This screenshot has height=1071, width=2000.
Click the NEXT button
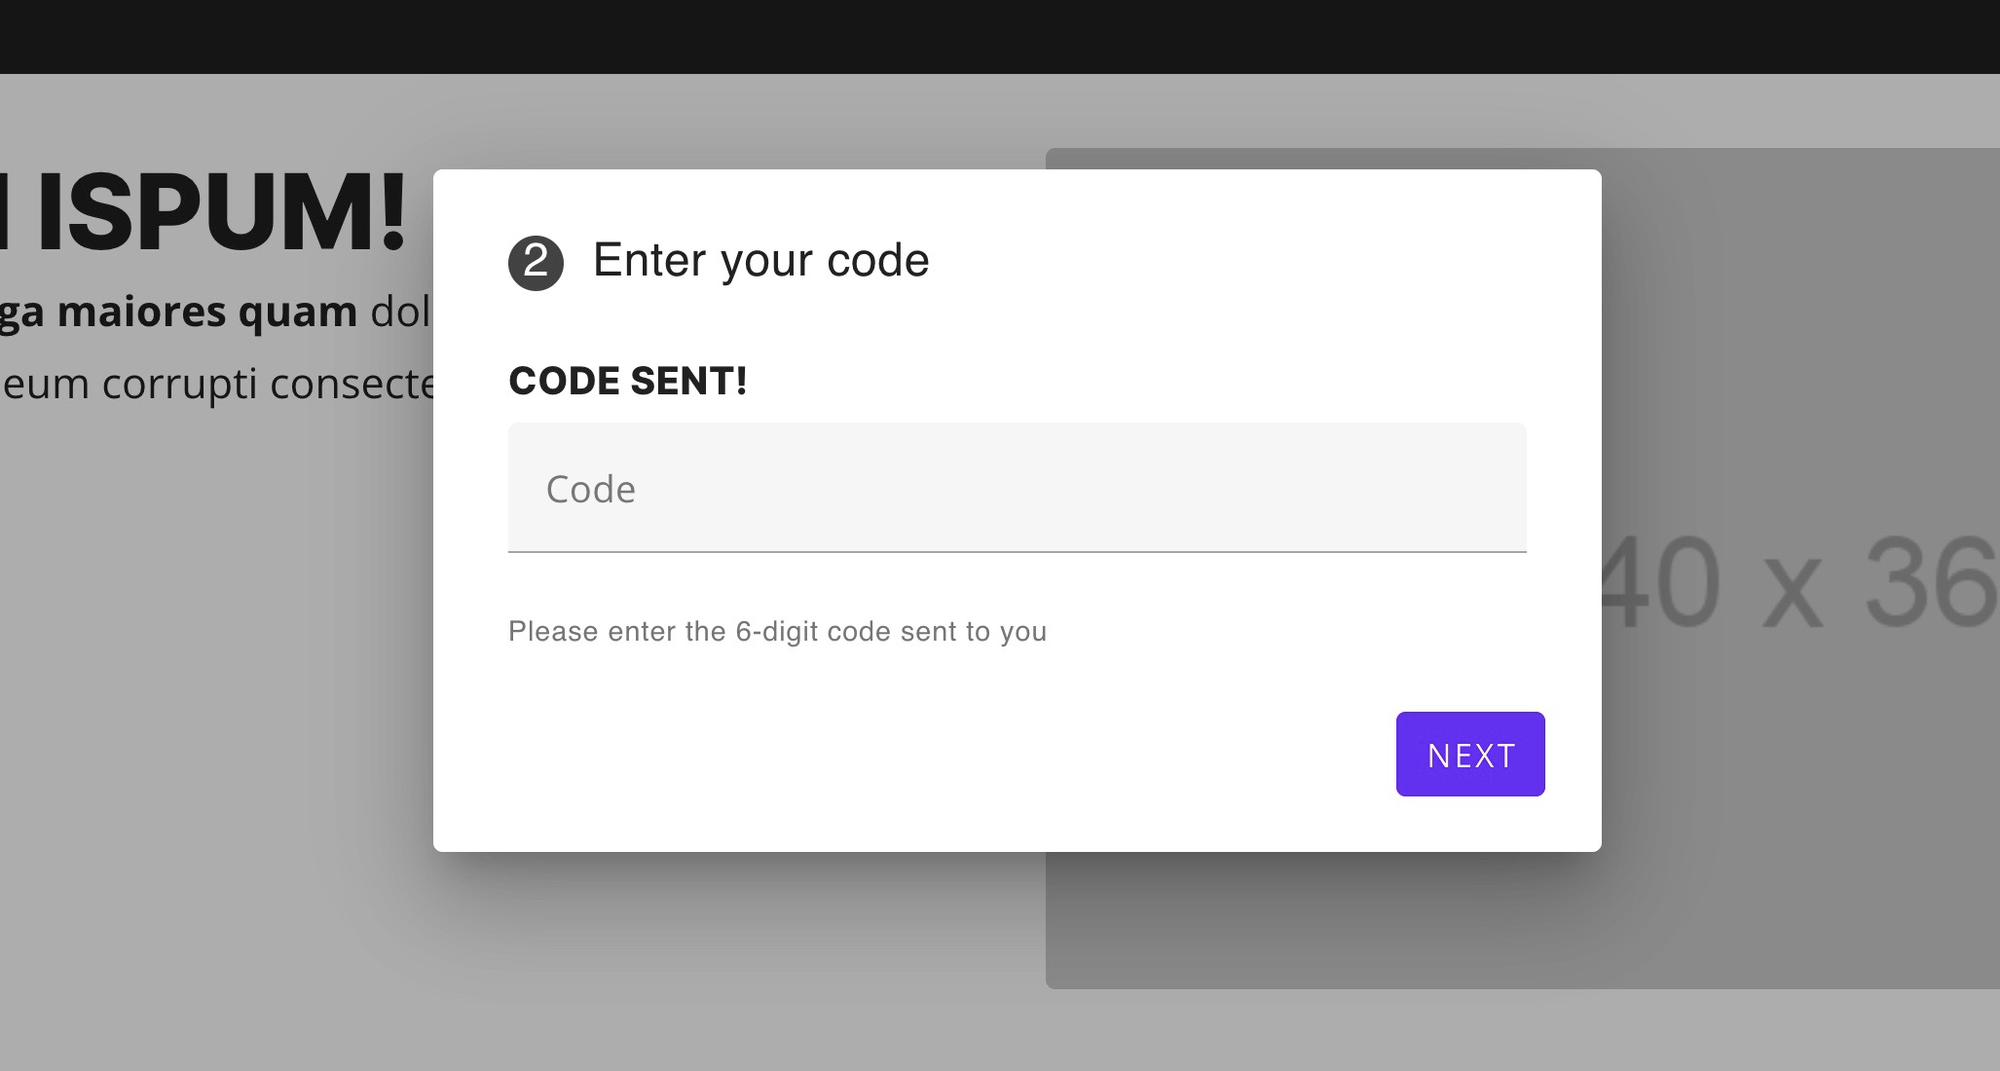1470,754
